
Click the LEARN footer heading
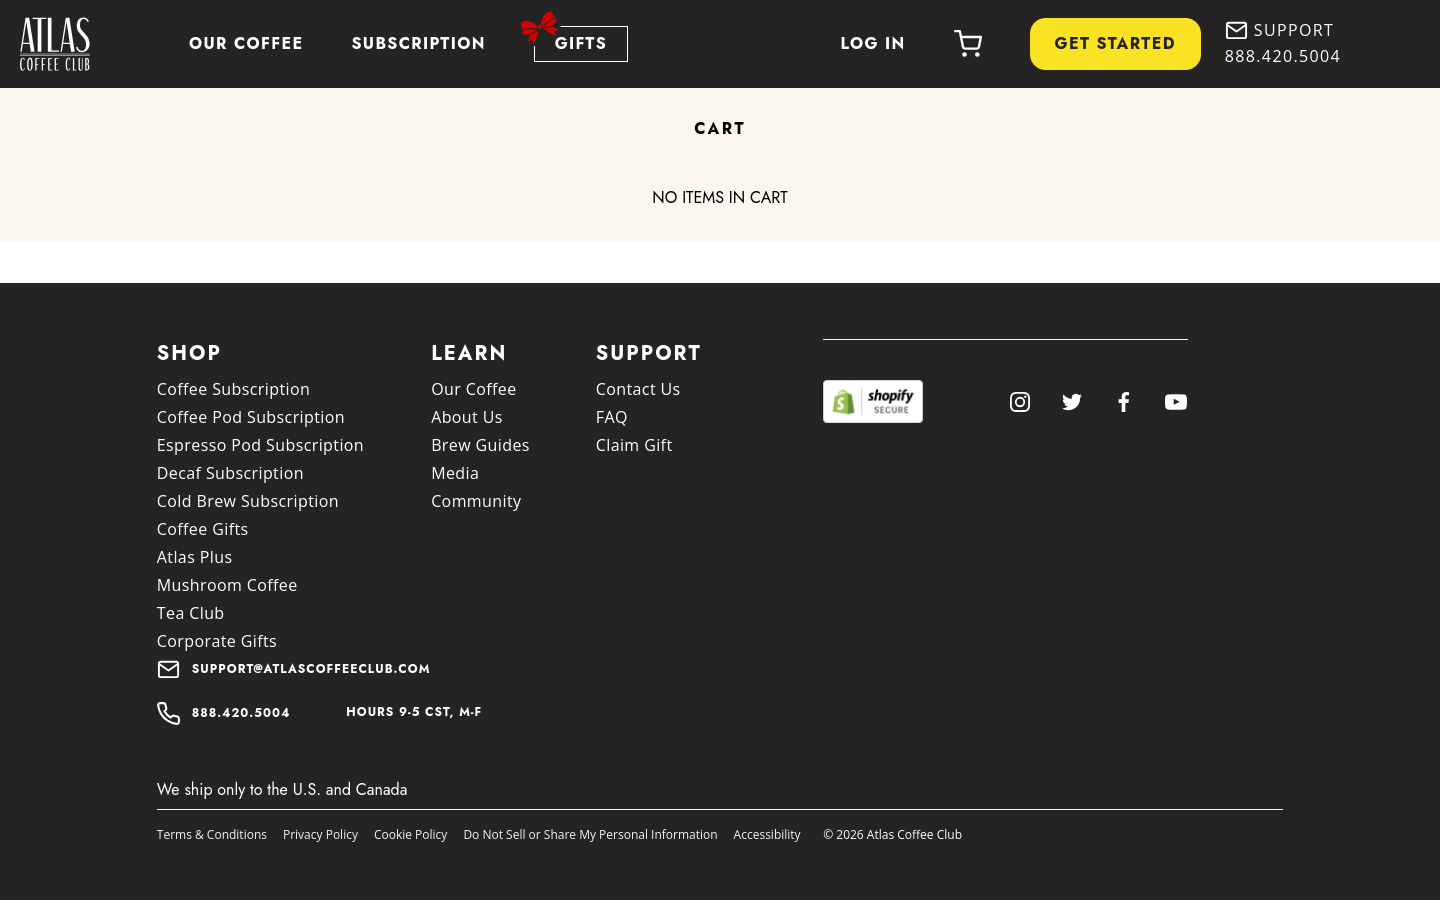[469, 353]
